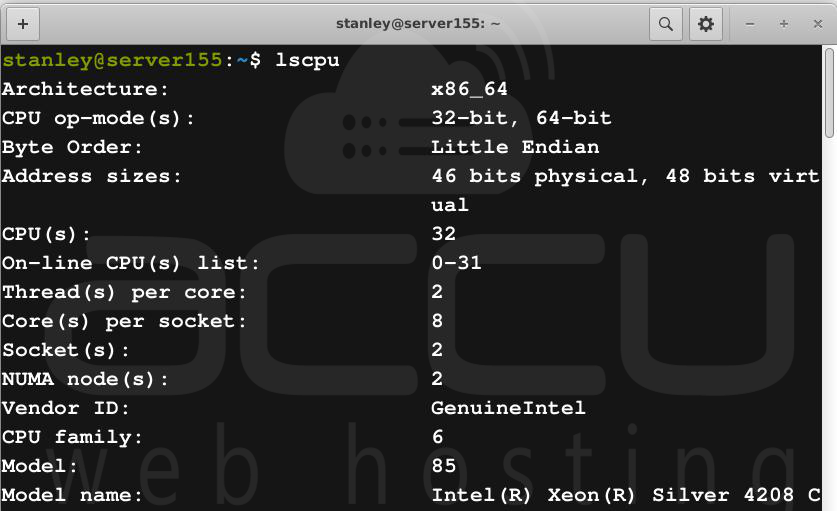
Task: Select the value 0-31
Action: 456,263
